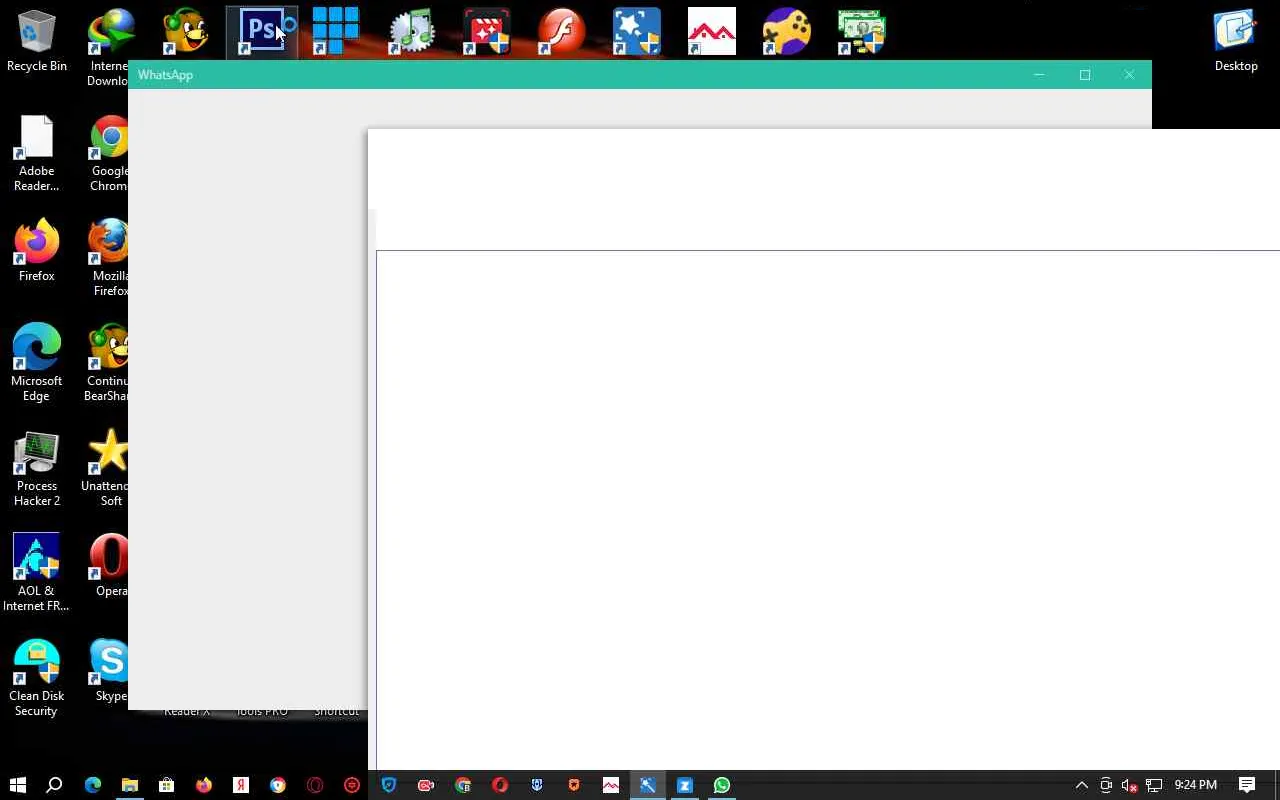Open the Action Center notifications icon
This screenshot has height=800, width=1280.
1247,785
